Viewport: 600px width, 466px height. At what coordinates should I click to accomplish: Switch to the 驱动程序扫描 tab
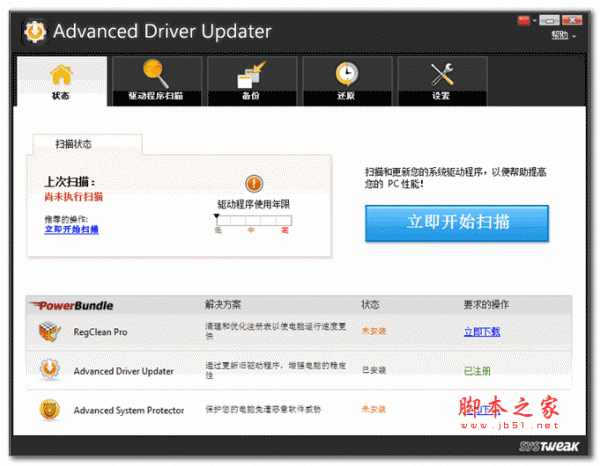156,81
